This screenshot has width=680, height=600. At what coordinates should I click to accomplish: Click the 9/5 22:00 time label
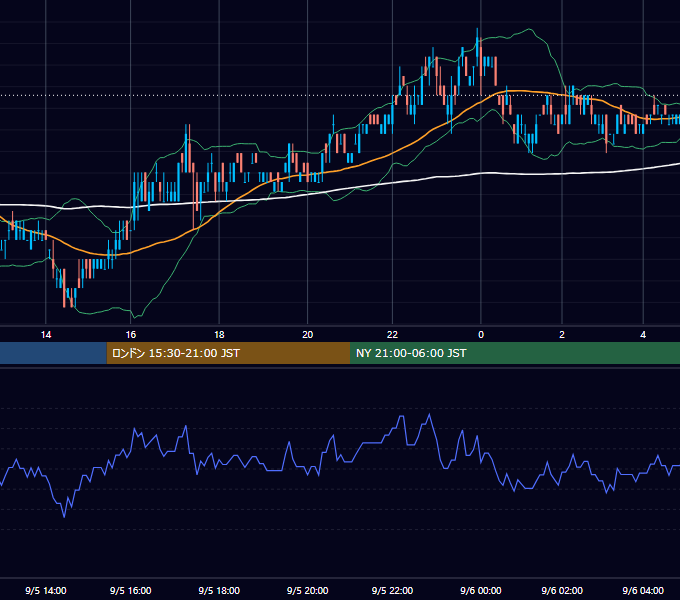tap(392, 590)
